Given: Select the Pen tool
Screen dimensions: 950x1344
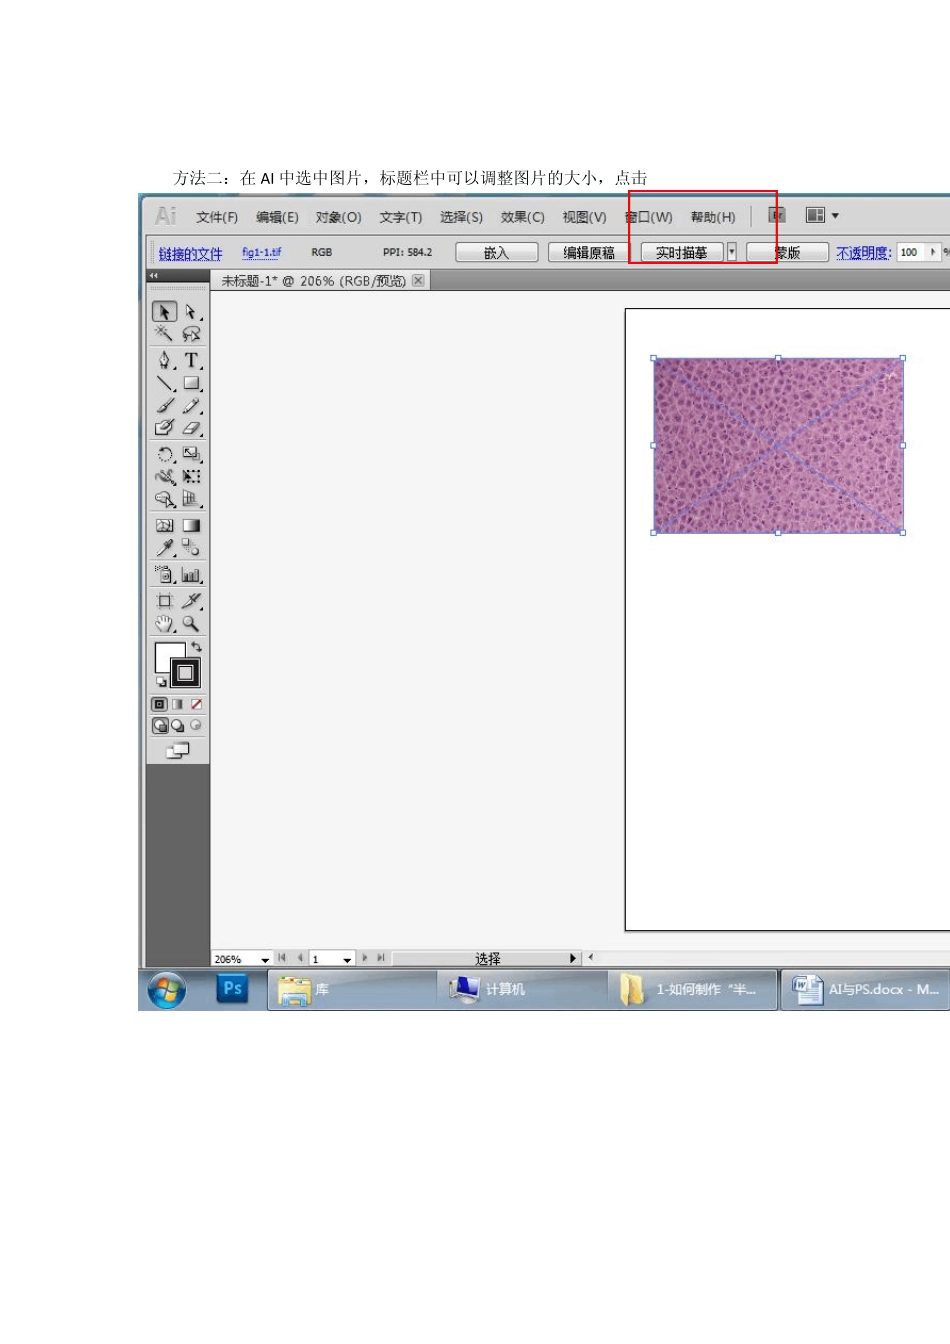Looking at the screenshot, I should coord(165,360).
